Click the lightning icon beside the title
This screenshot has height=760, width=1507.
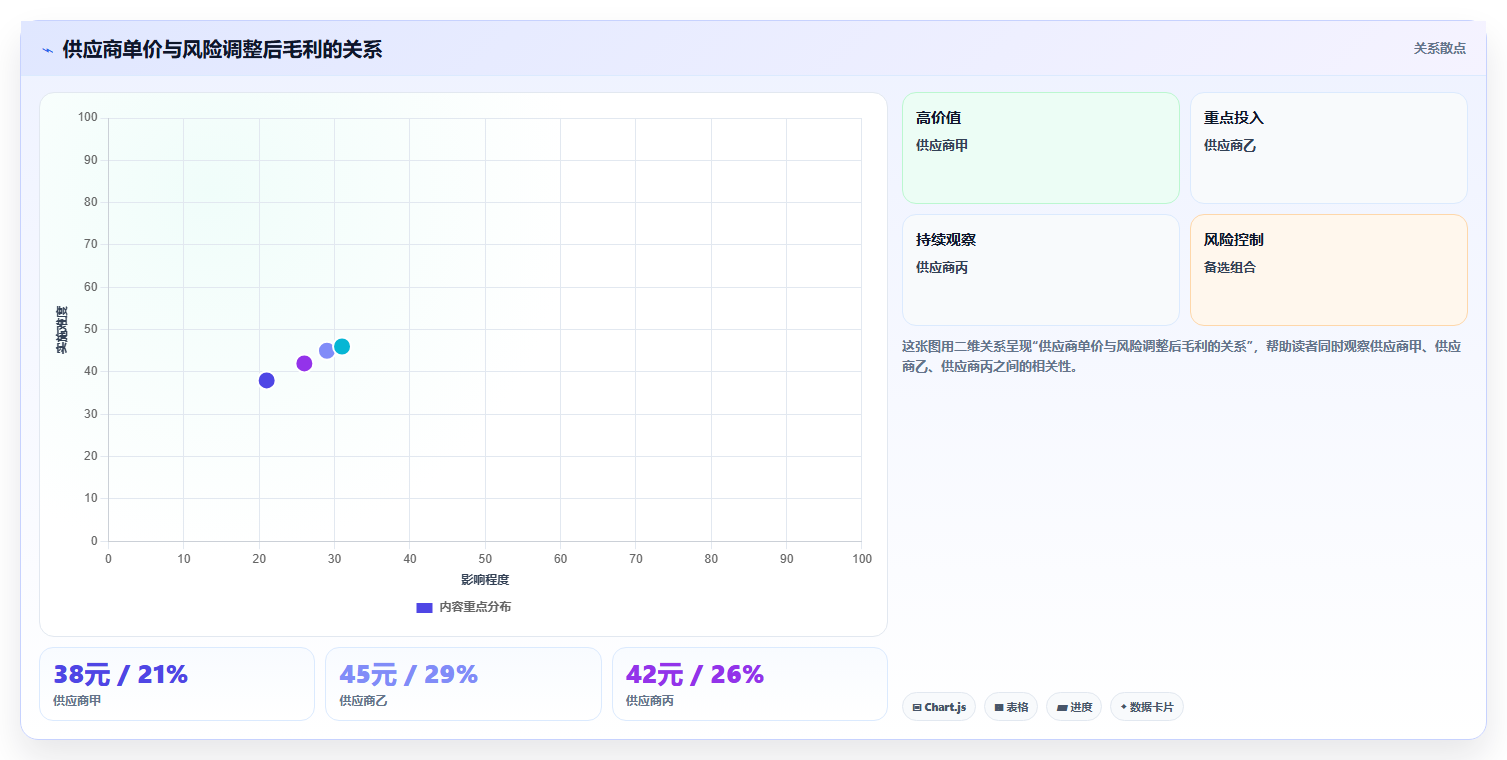[x=47, y=50]
